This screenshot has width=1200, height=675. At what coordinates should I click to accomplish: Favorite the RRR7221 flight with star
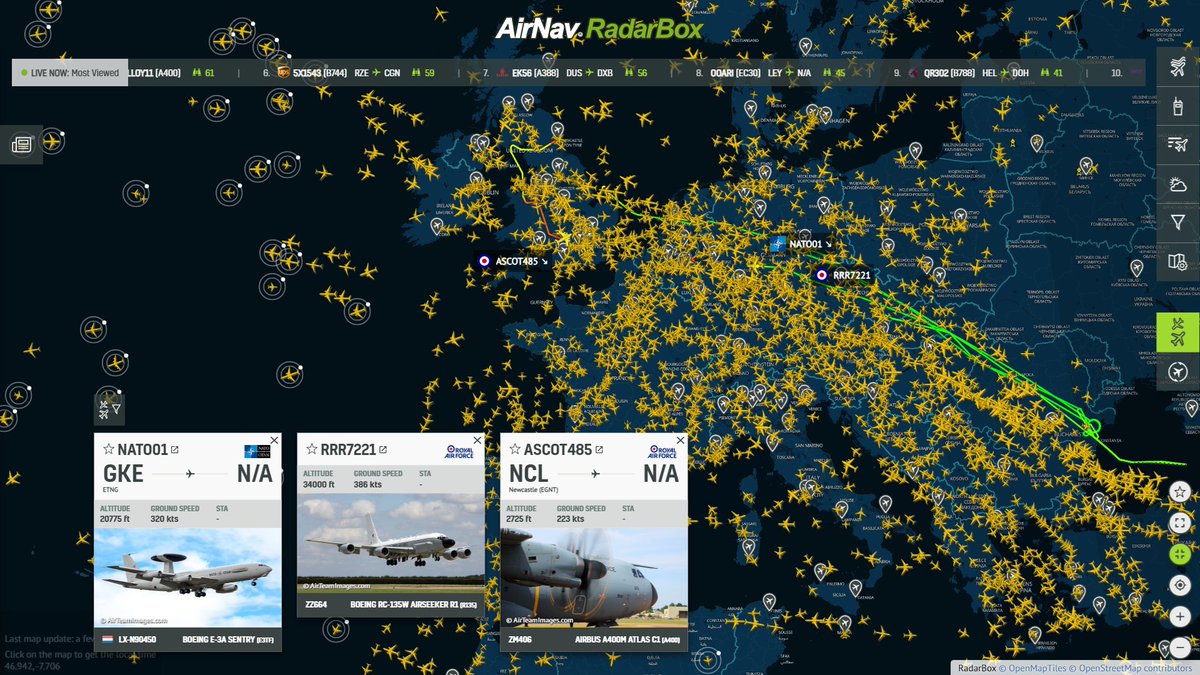tap(311, 449)
